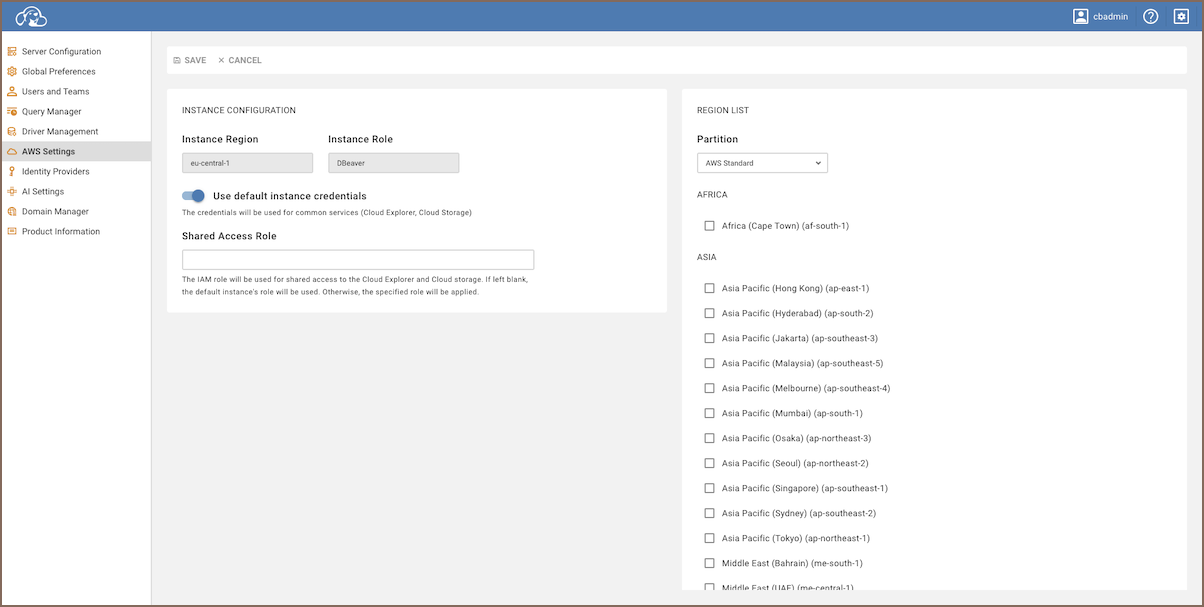The image size is (1204, 607).
Task: Open the settings gear icon in header
Action: tap(1181, 17)
